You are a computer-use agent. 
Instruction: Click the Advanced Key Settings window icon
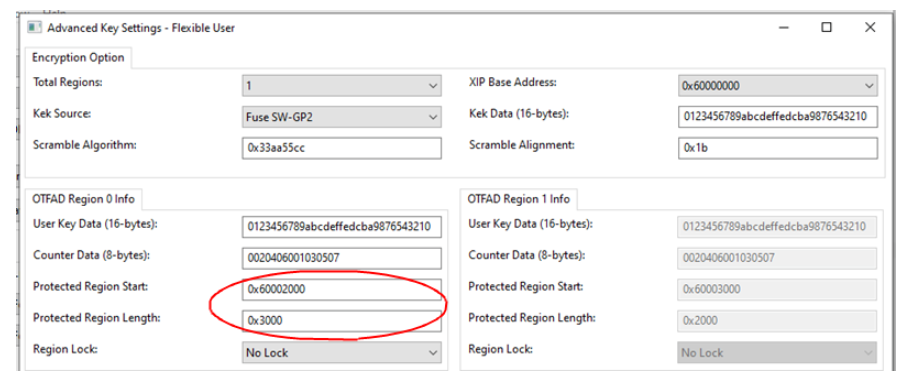click(x=35, y=27)
